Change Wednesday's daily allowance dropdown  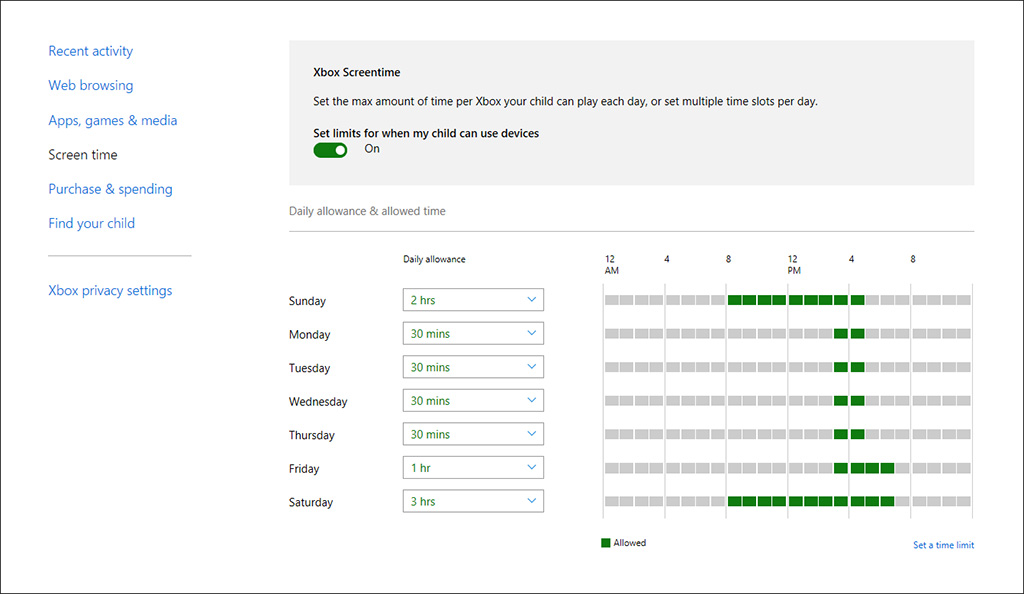coord(473,401)
